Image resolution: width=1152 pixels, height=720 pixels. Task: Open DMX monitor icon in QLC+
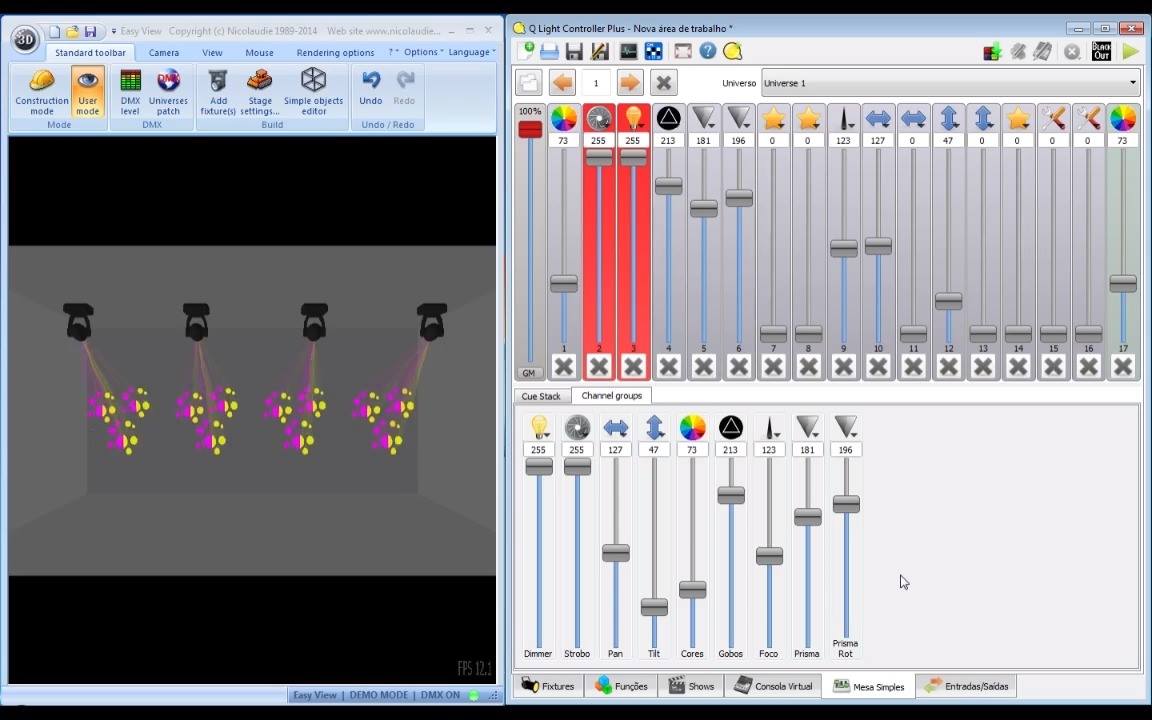click(x=629, y=51)
